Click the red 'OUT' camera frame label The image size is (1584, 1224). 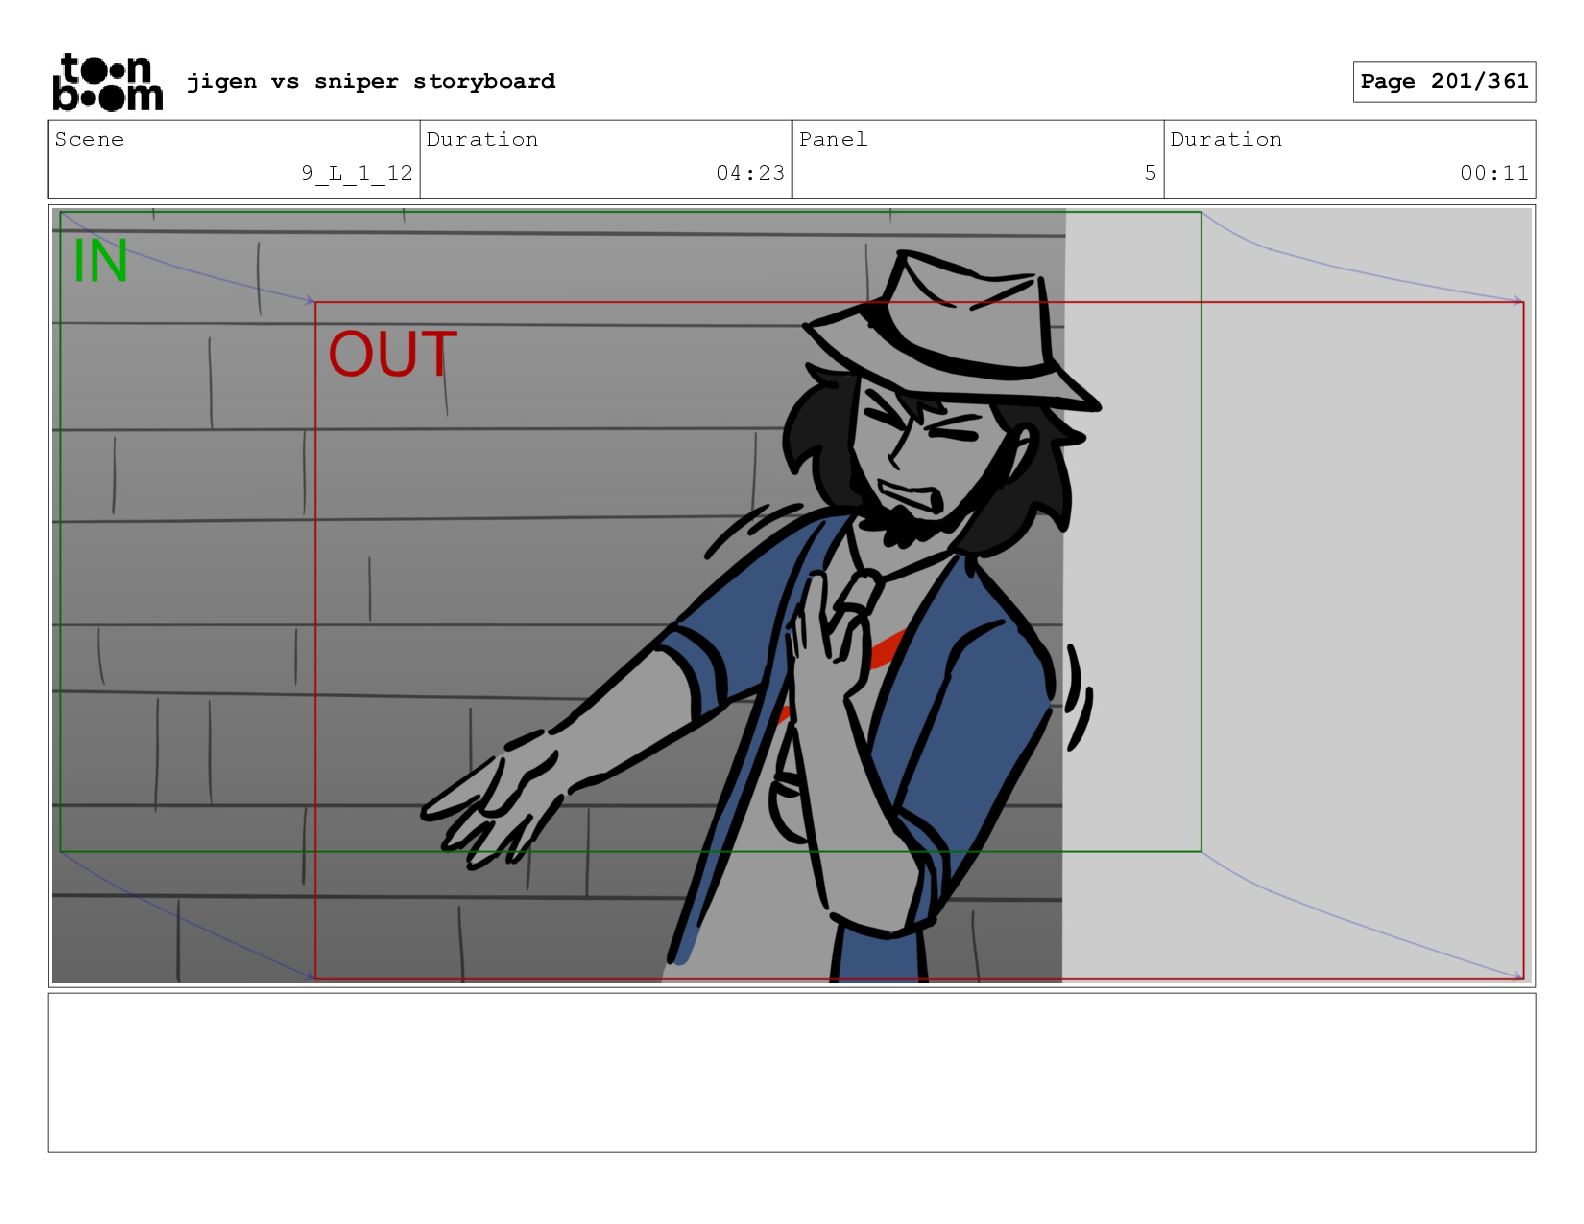point(393,354)
